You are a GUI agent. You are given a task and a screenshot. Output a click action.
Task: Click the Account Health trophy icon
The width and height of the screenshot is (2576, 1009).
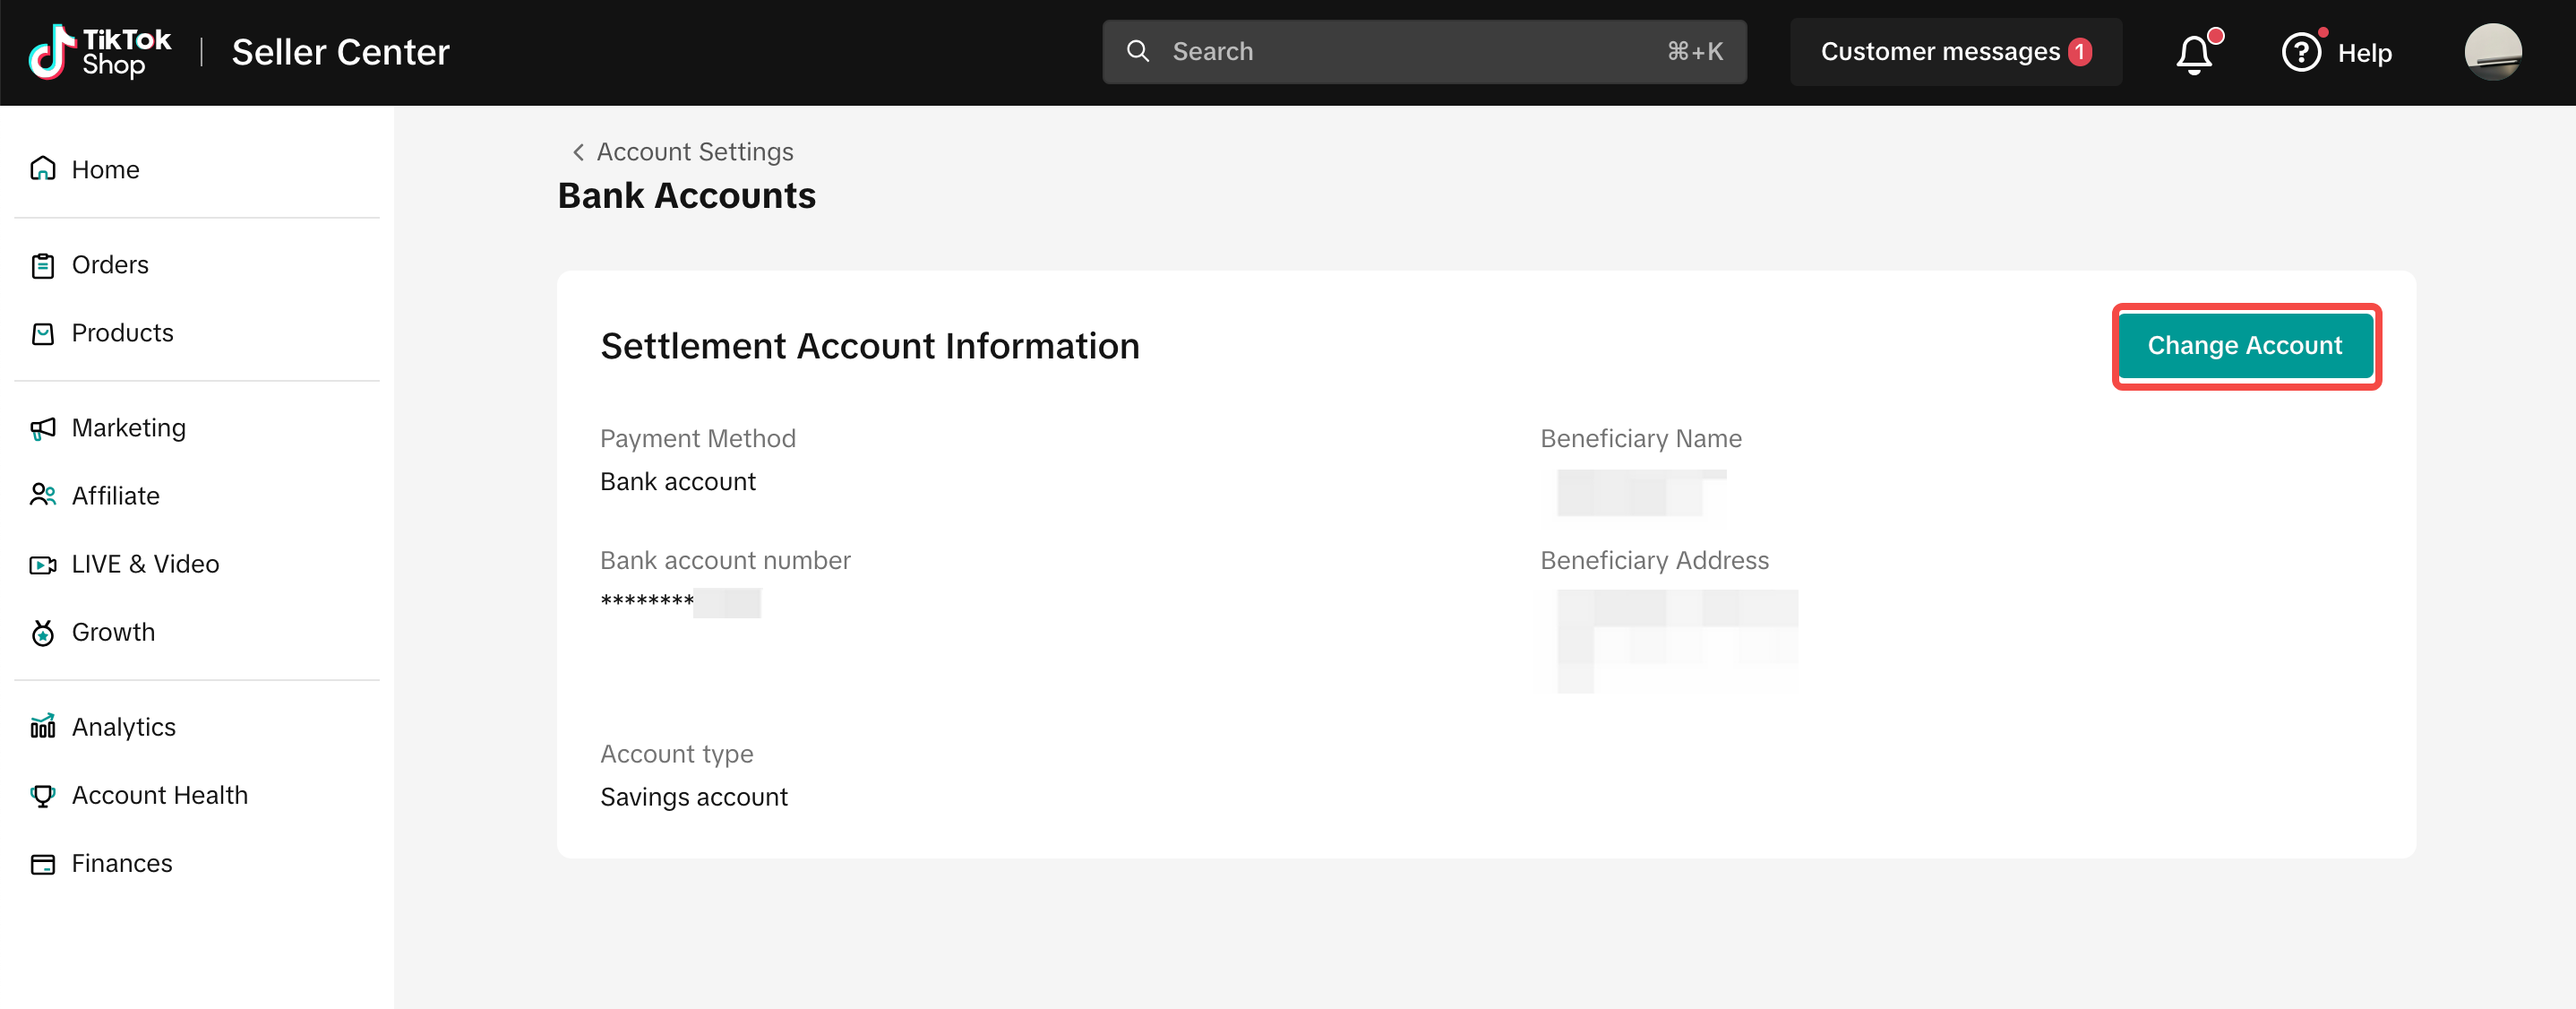pyautogui.click(x=43, y=795)
